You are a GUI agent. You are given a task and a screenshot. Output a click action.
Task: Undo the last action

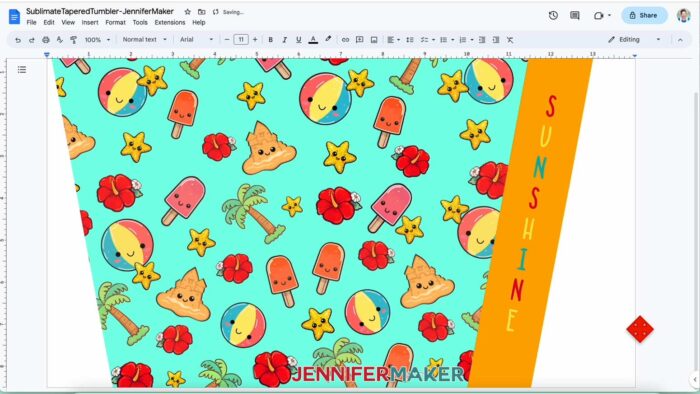[18, 40]
